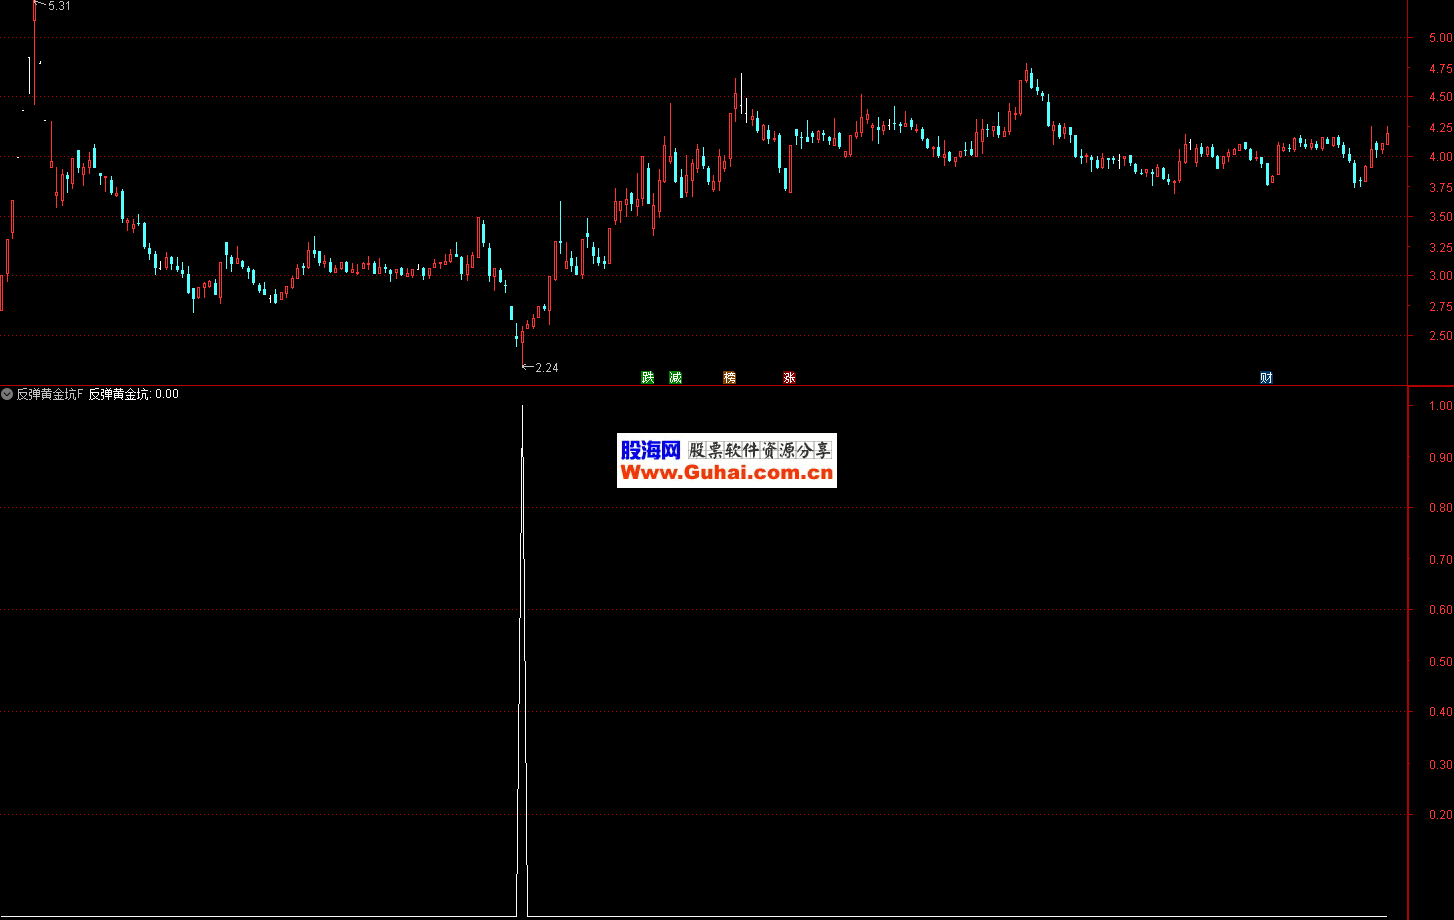The height and width of the screenshot is (920, 1454).
Task: Click the blue 股海网 logo text
Action: (650, 450)
